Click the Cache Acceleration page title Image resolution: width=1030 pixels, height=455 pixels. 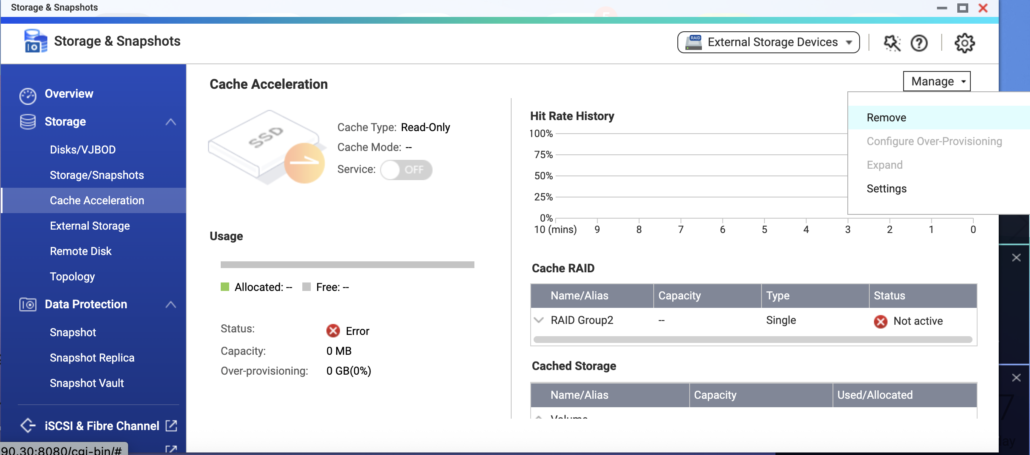pyautogui.click(x=269, y=84)
